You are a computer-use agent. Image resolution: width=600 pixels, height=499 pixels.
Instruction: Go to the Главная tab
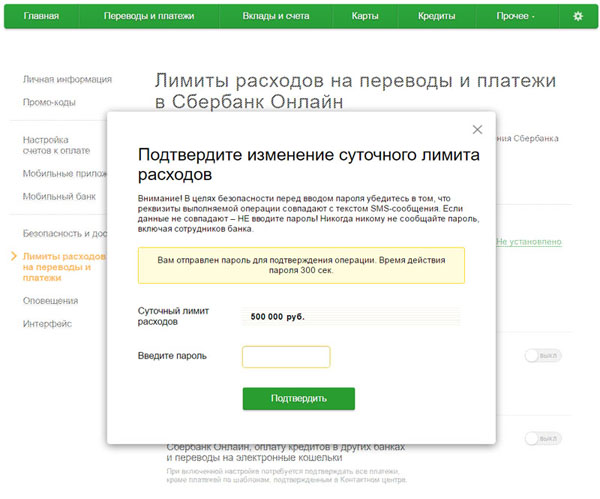[41, 16]
